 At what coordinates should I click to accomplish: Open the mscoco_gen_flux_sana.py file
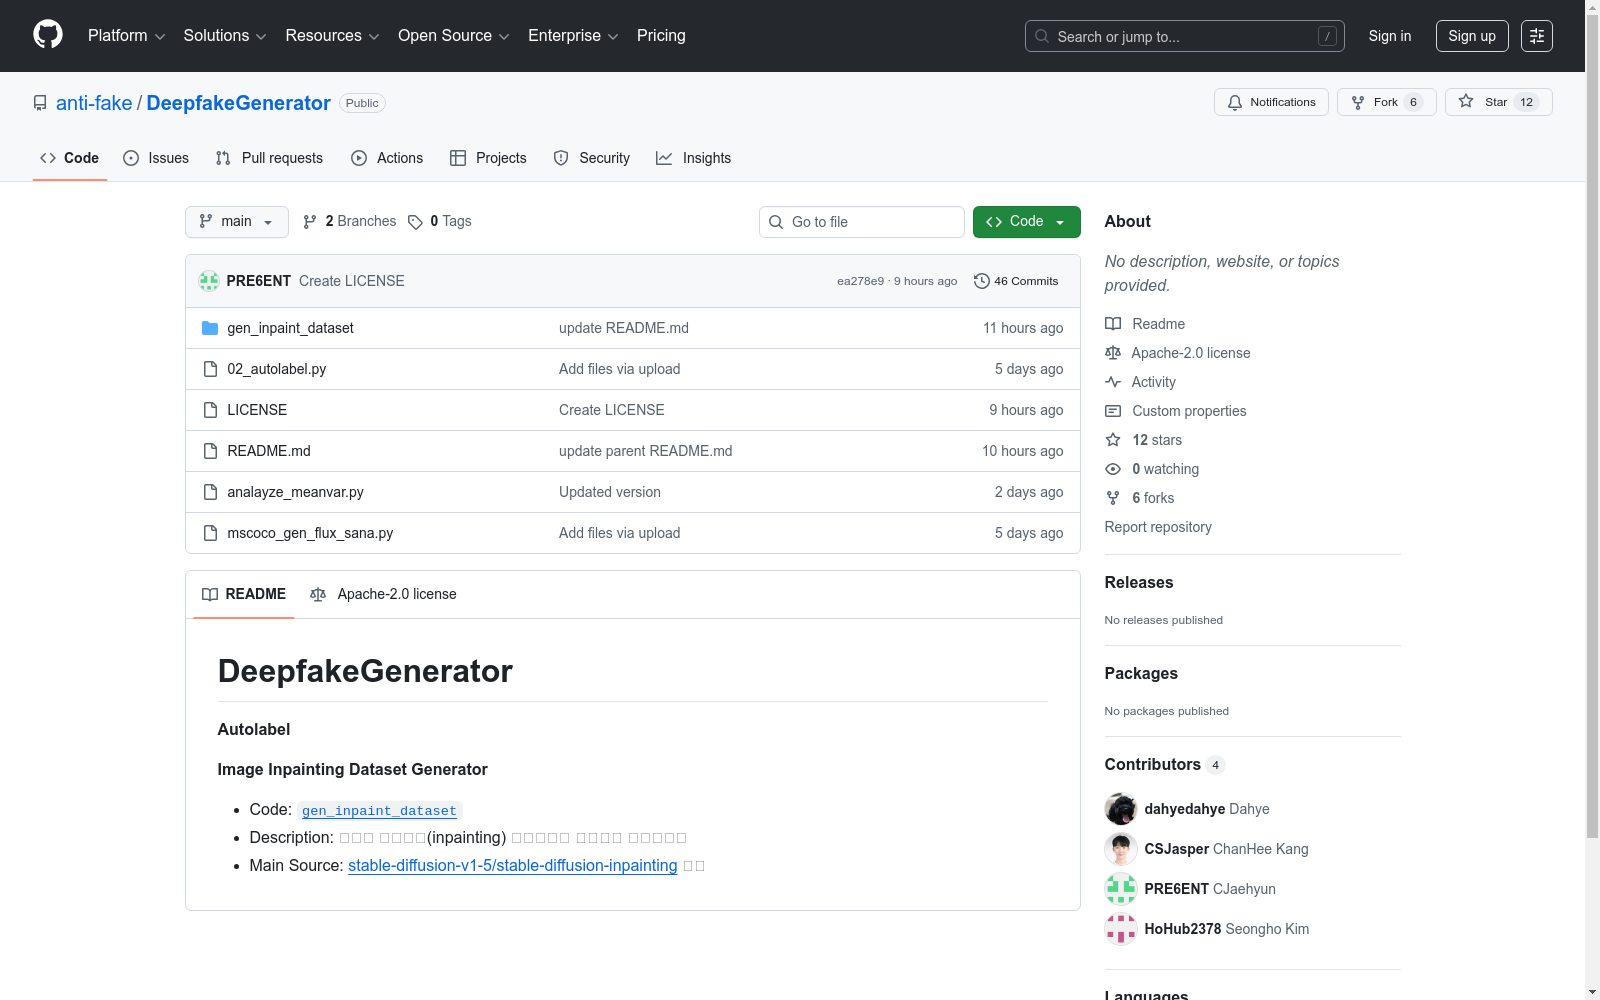pos(310,533)
